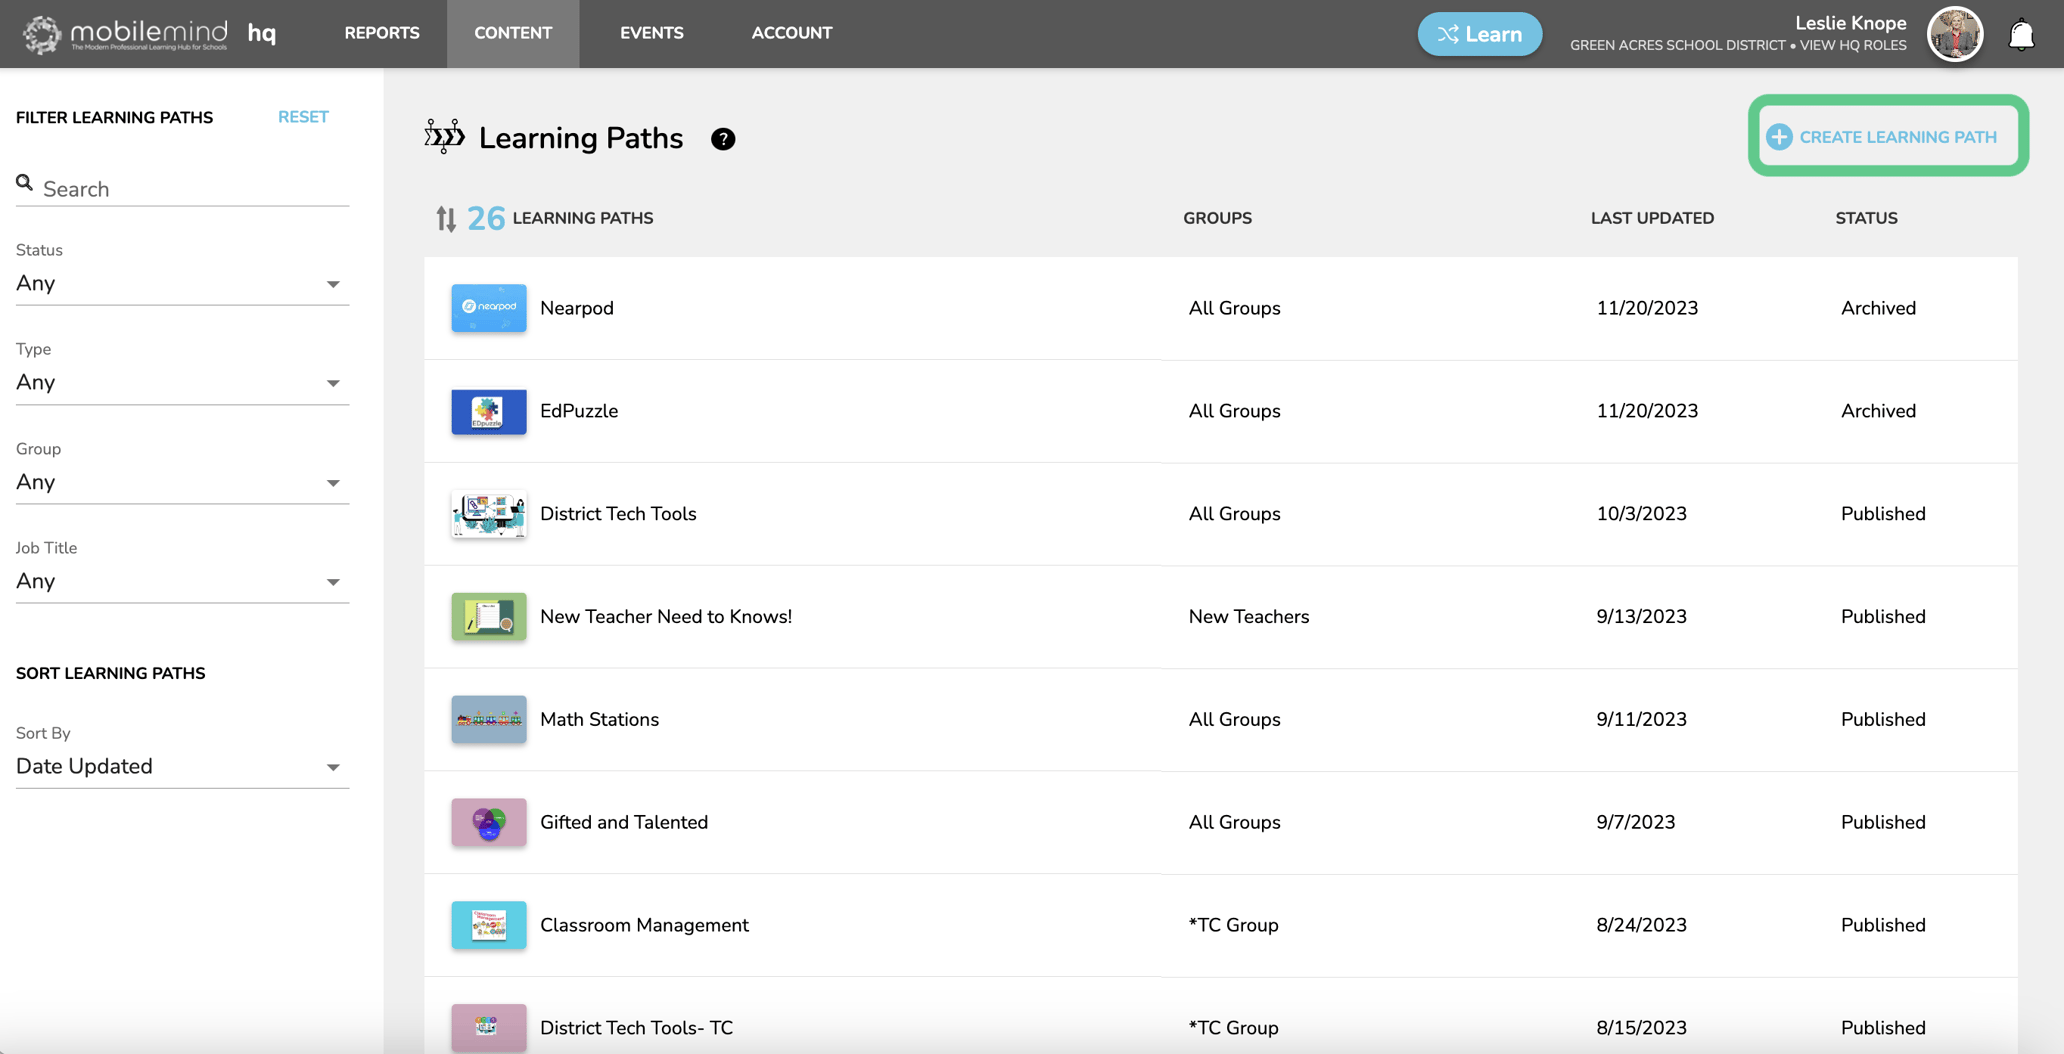Go to the Reports menu

(381, 33)
